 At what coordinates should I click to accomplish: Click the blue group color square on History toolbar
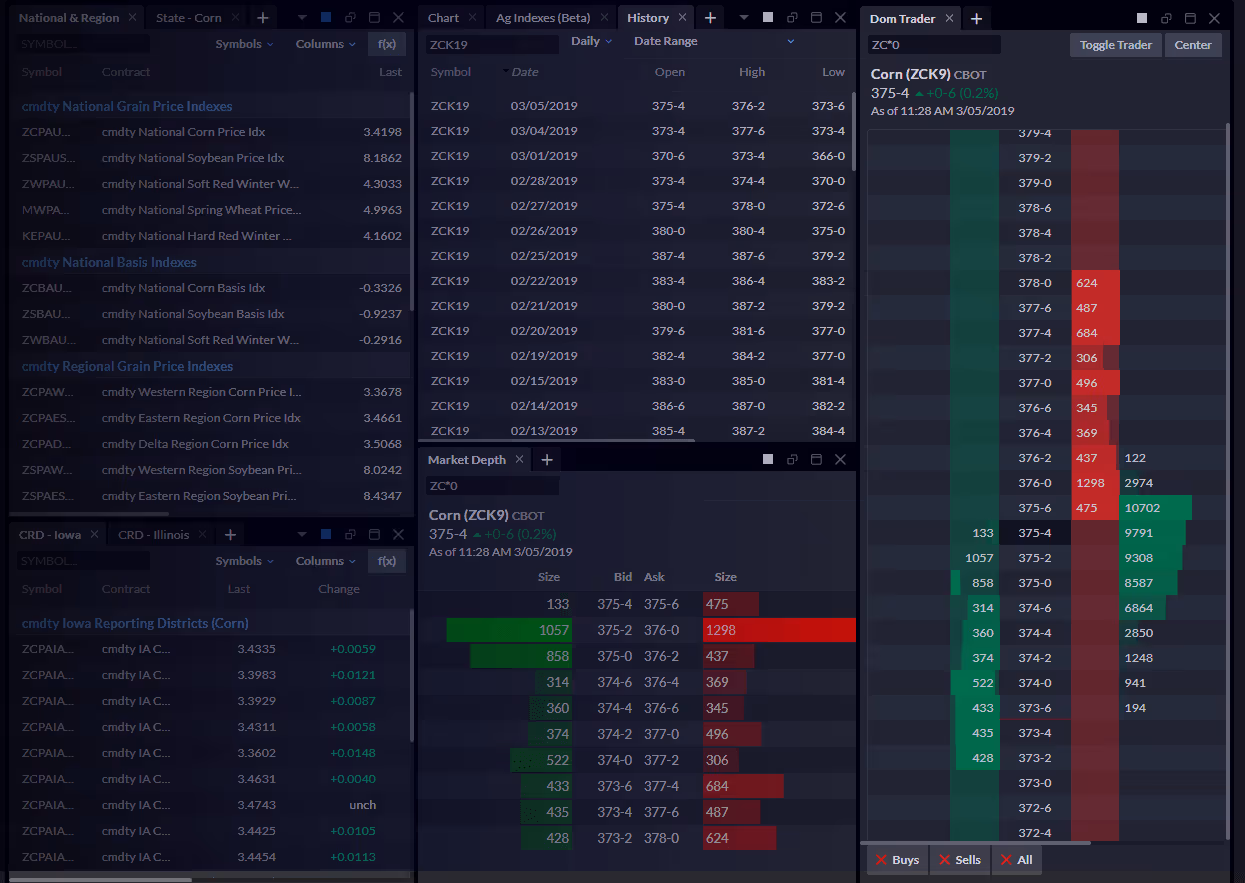(x=766, y=17)
